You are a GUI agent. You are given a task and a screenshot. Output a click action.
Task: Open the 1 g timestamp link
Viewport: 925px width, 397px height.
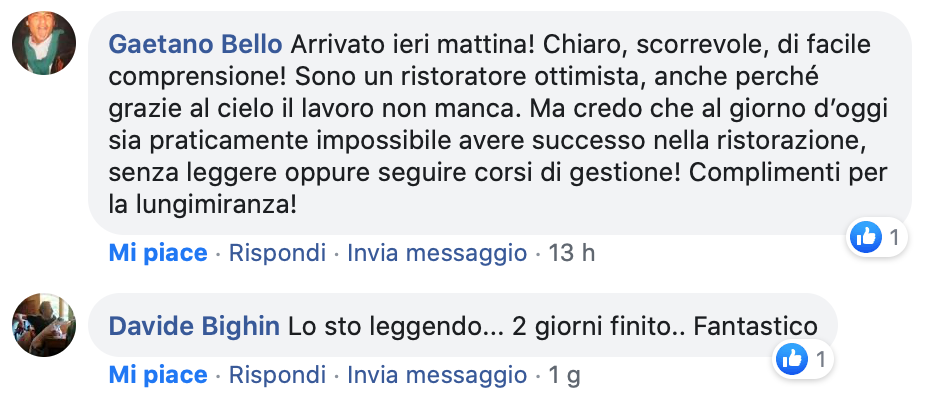coord(565,375)
